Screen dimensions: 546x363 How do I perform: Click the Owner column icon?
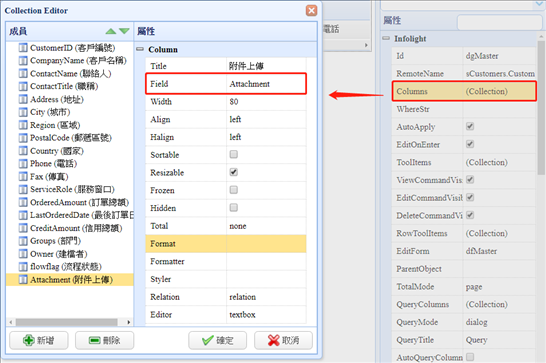23,254
